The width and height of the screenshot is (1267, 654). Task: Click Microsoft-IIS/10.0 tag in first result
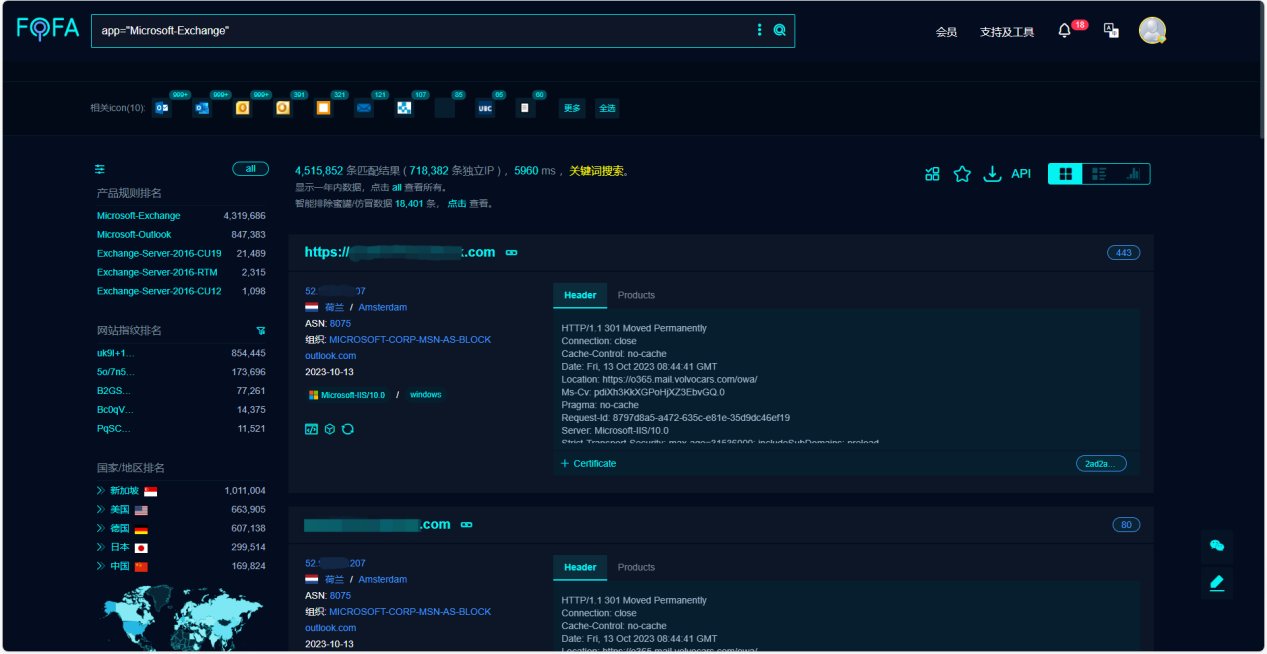[347, 395]
